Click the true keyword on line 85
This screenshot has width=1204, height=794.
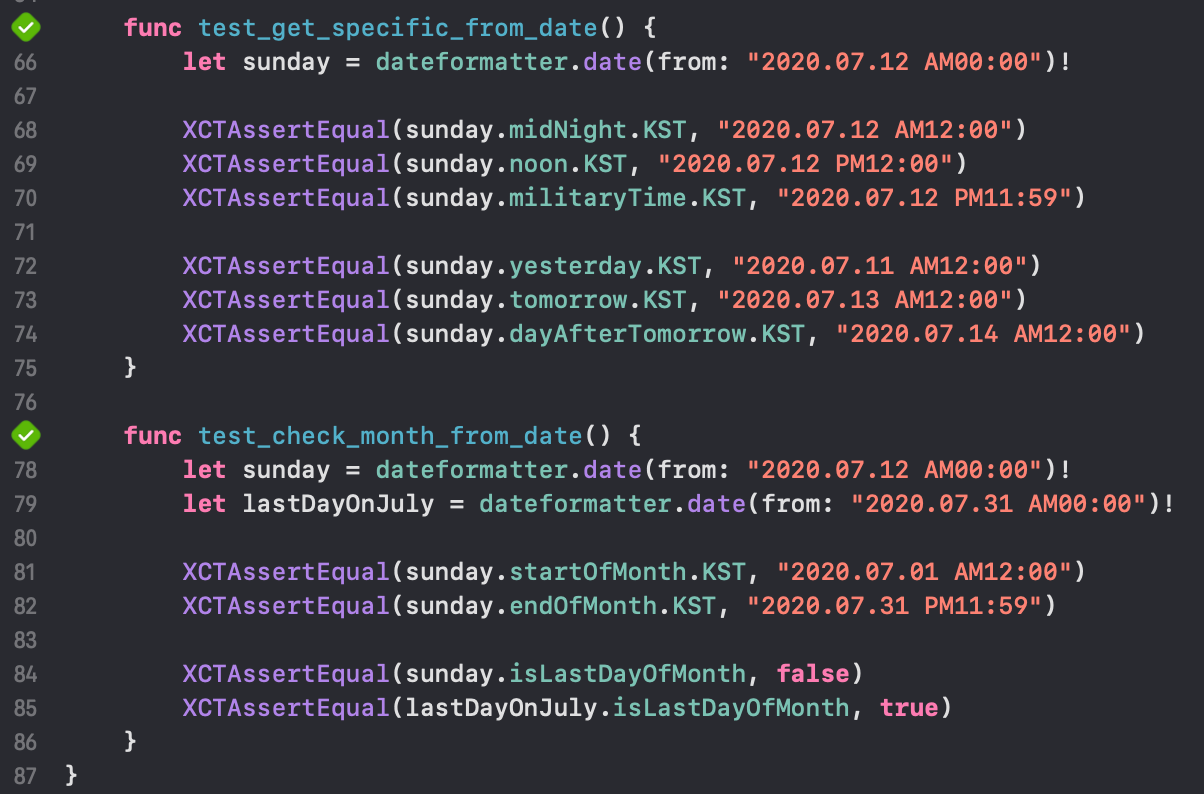[x=908, y=708]
